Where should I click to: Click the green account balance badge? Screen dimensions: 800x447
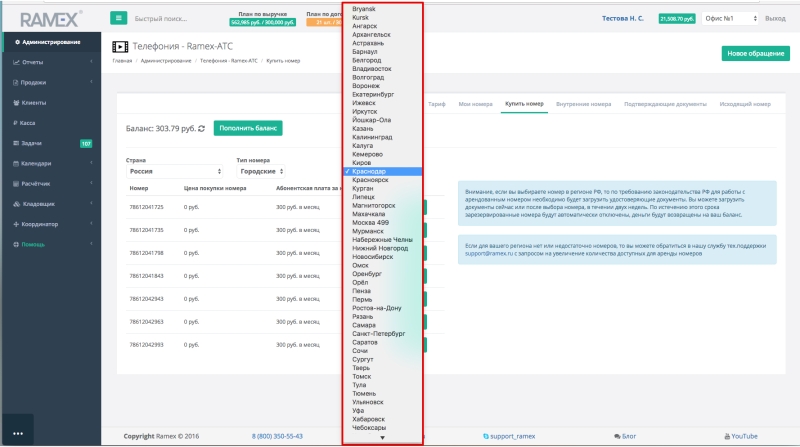pos(677,19)
